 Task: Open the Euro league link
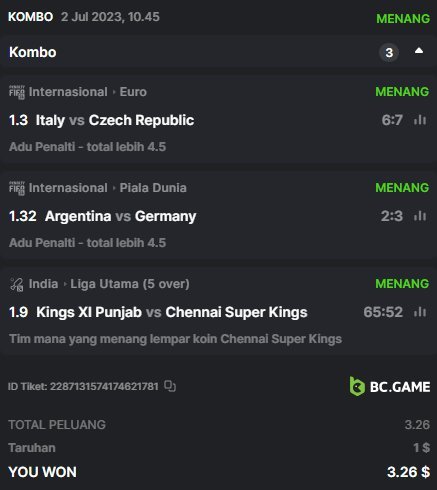(133, 92)
